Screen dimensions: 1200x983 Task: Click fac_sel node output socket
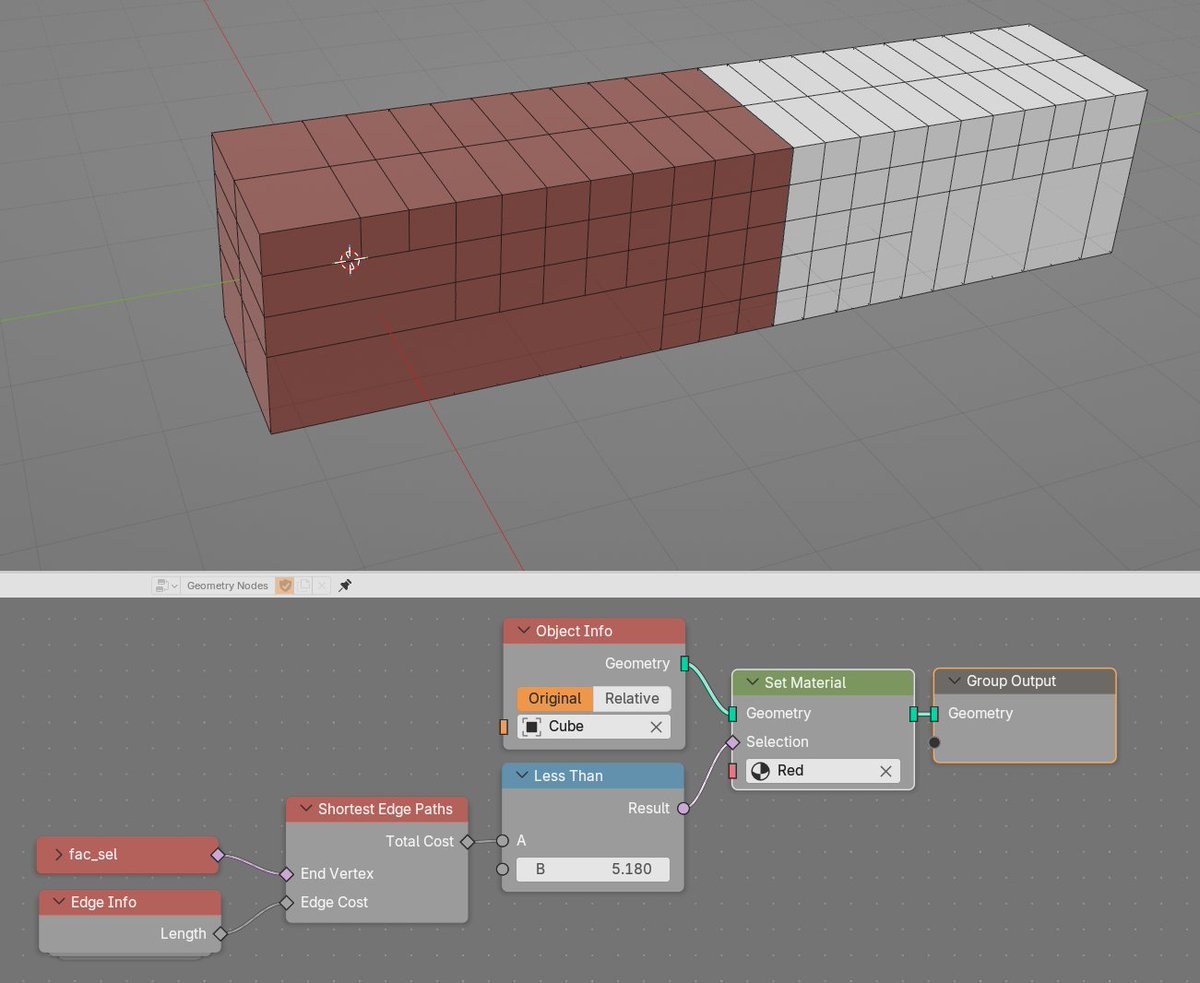pos(218,855)
